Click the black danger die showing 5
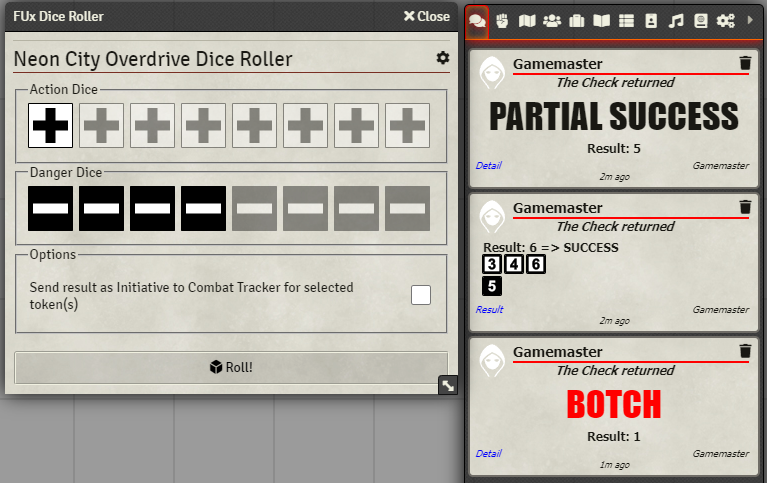This screenshot has height=483, width=767. coord(492,286)
